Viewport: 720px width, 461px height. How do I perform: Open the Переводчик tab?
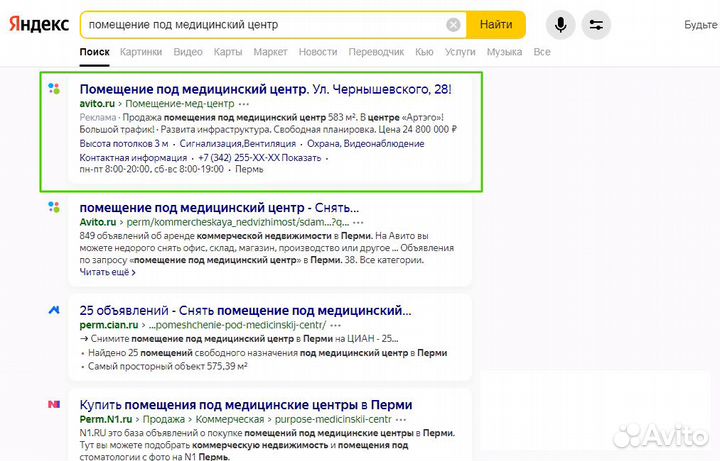[376, 52]
